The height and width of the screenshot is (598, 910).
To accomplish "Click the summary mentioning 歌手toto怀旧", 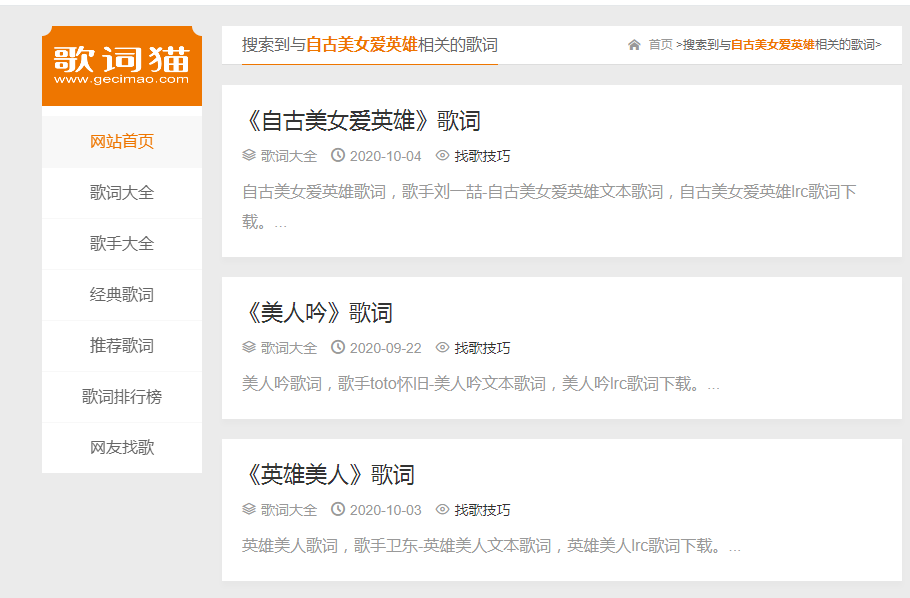I will pos(481,384).
